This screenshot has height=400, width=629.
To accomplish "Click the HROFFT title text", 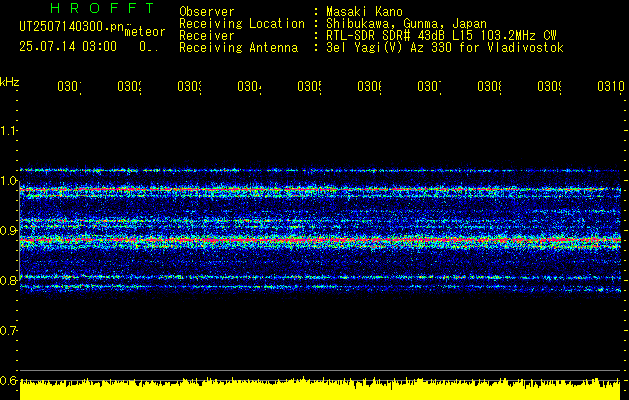I will tap(103, 8).
